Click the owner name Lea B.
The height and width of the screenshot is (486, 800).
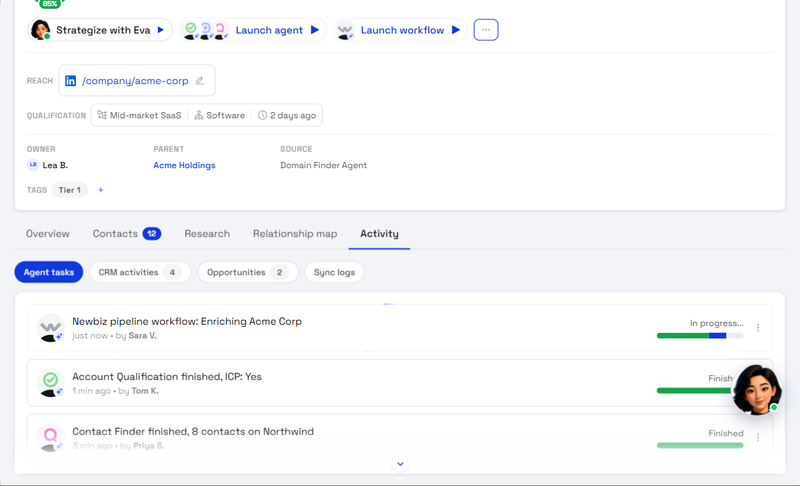[x=55, y=165]
